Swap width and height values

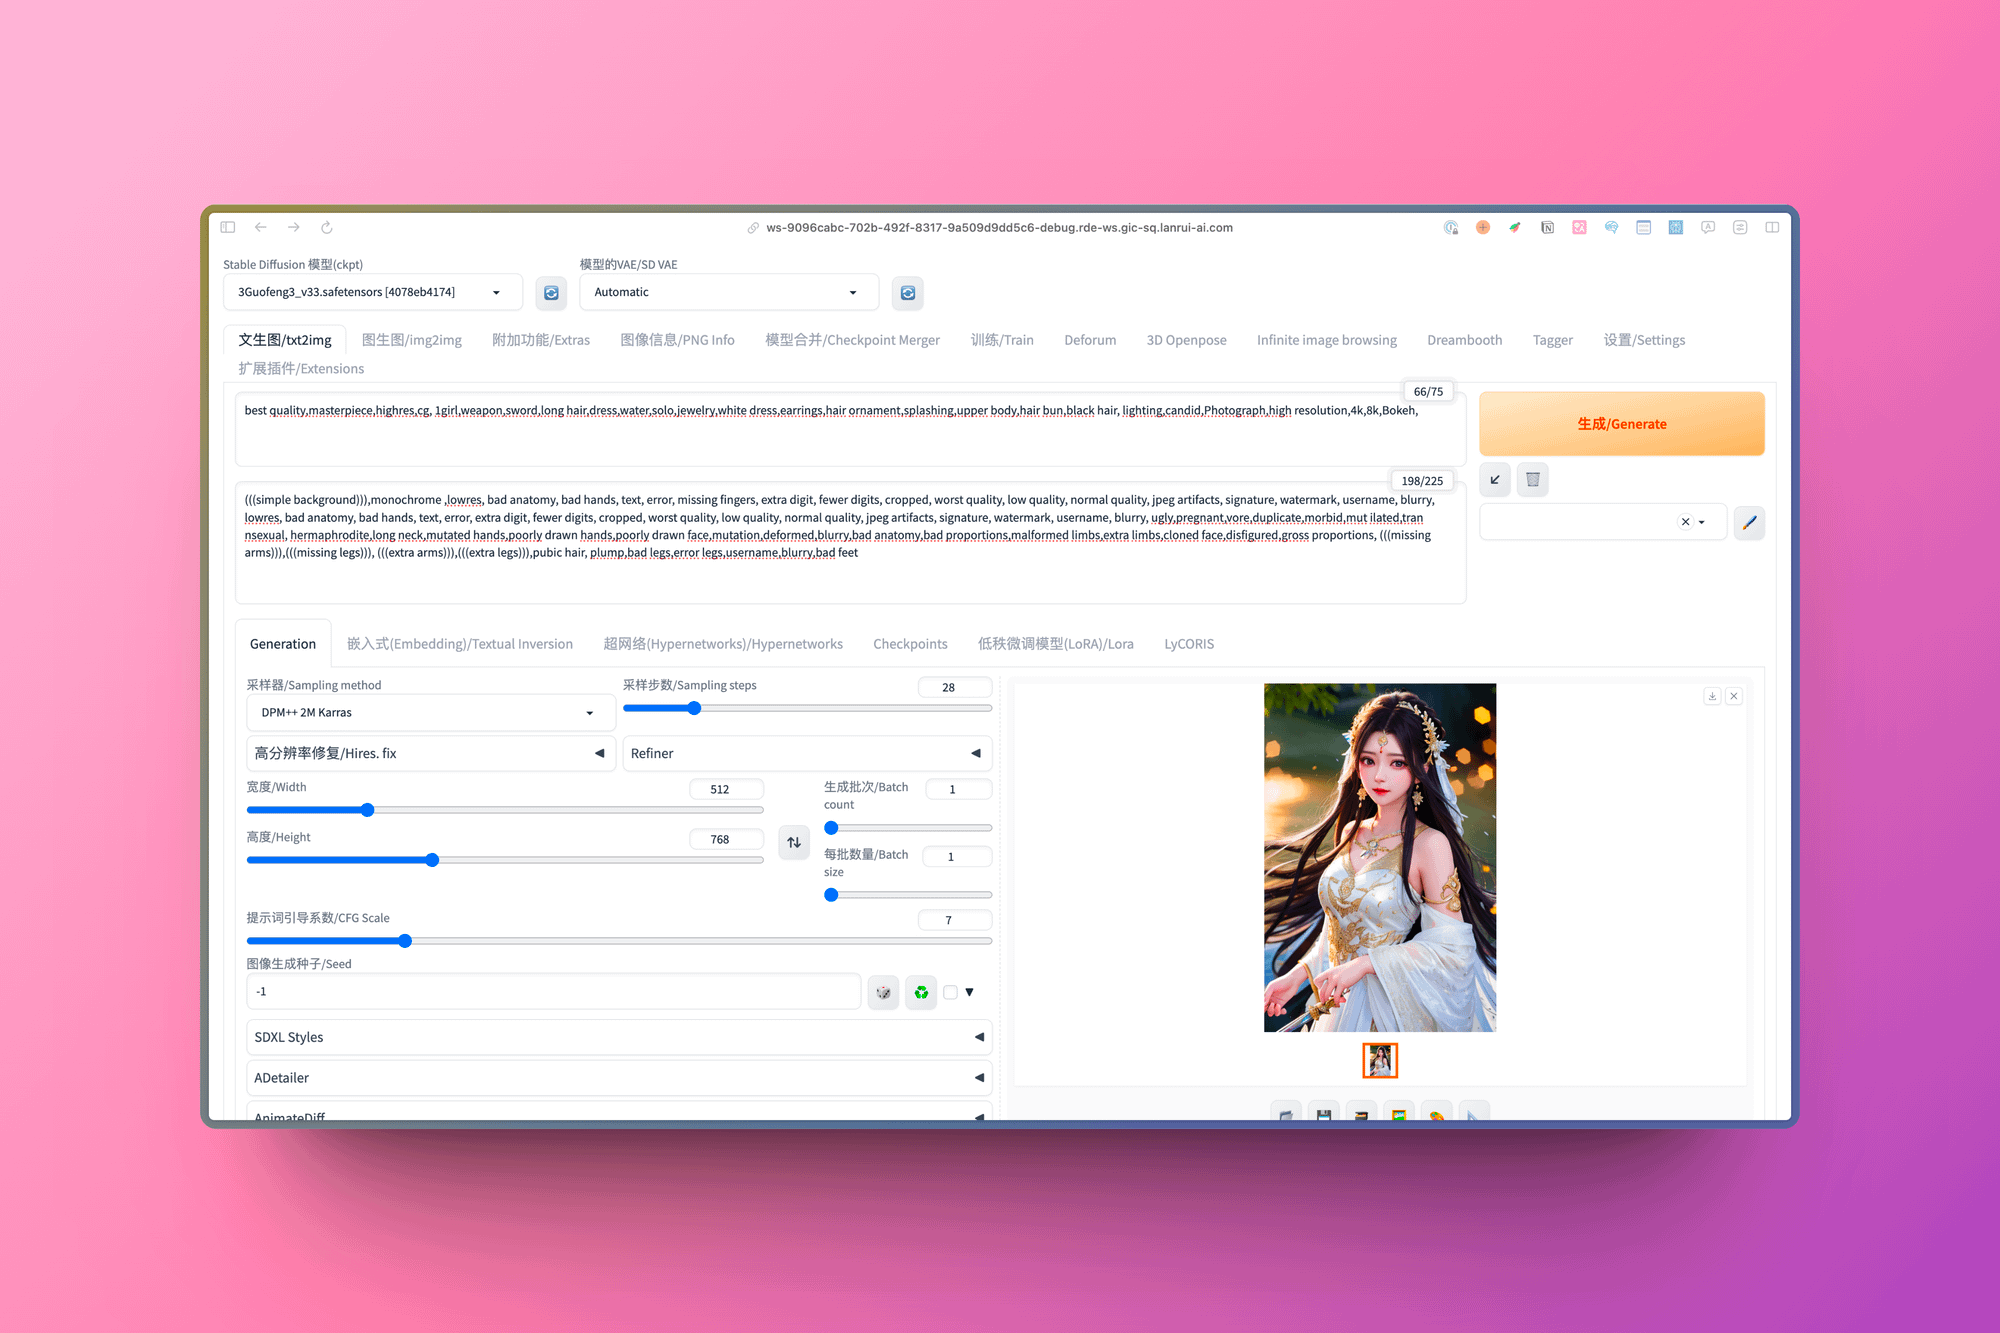(794, 842)
